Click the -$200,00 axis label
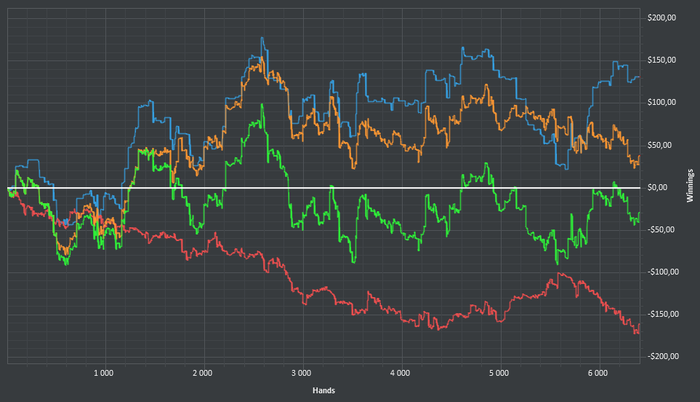700x402 pixels. [x=663, y=356]
